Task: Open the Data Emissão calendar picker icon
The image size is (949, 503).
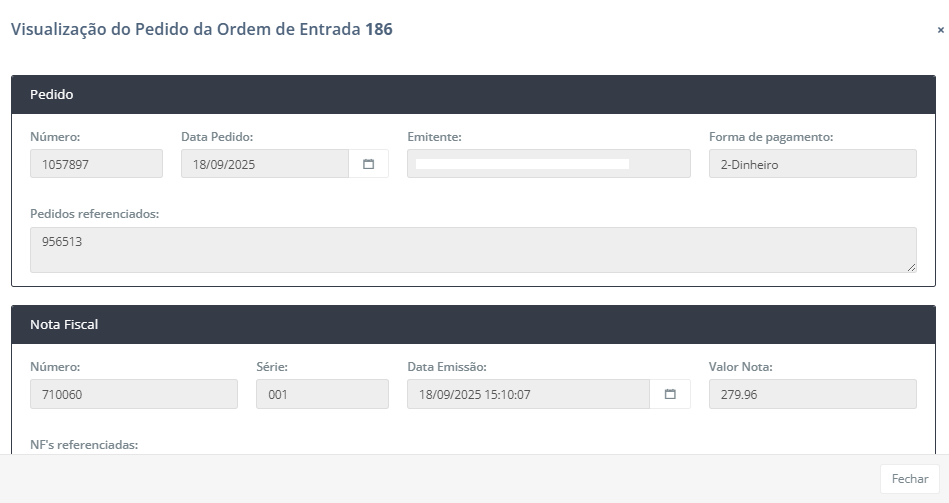Action: coord(670,394)
